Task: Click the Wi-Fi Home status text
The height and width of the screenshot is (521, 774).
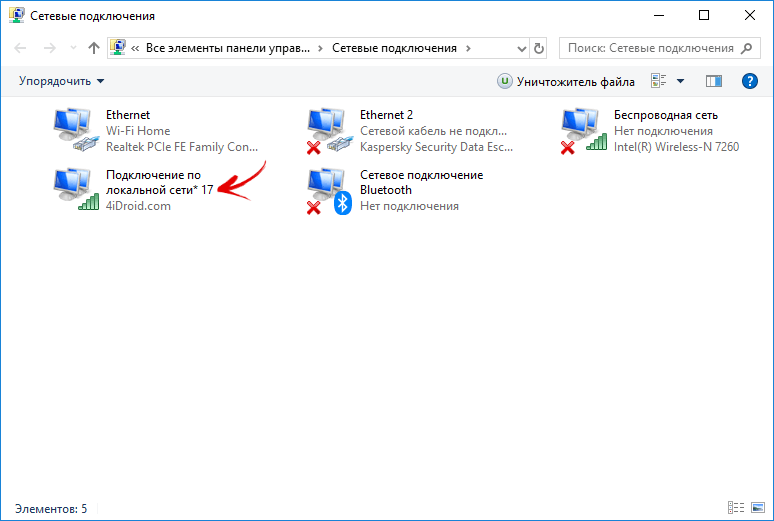Action: tap(138, 131)
